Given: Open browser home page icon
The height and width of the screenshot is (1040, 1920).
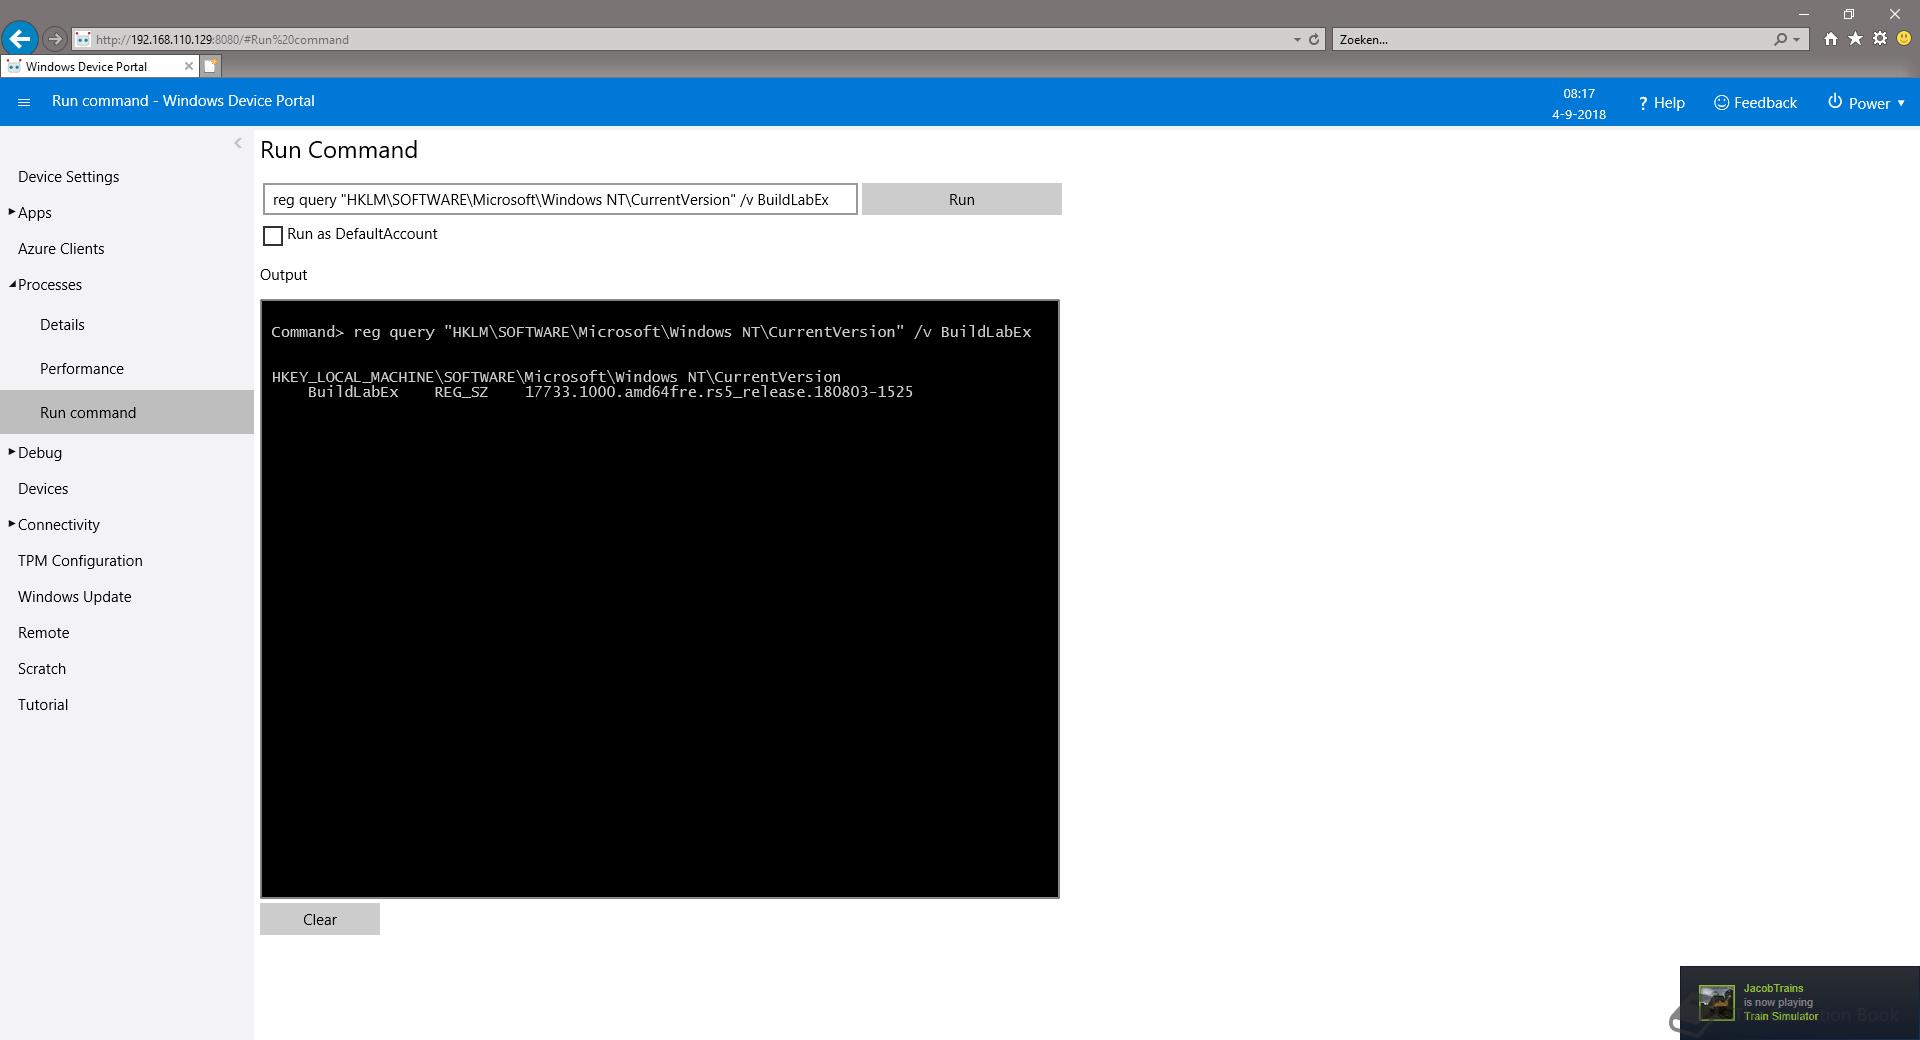Looking at the screenshot, I should coord(1830,39).
